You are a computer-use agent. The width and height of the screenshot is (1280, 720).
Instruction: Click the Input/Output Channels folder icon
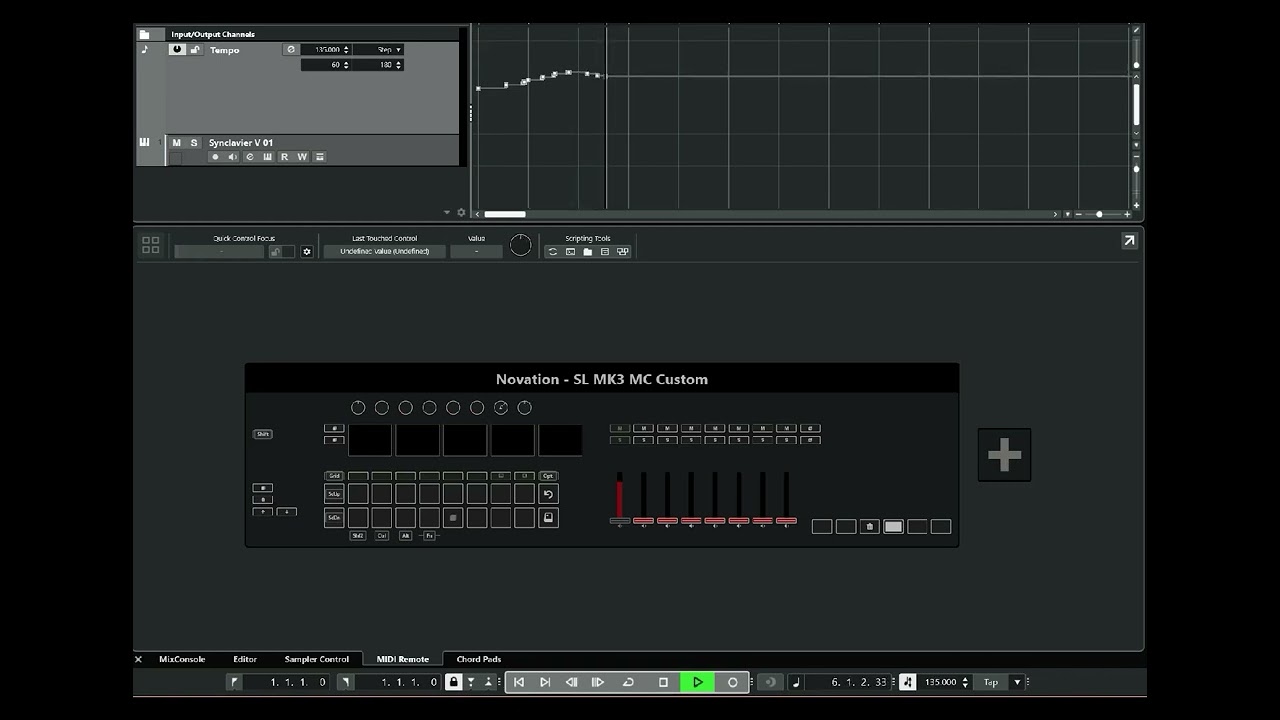click(145, 34)
